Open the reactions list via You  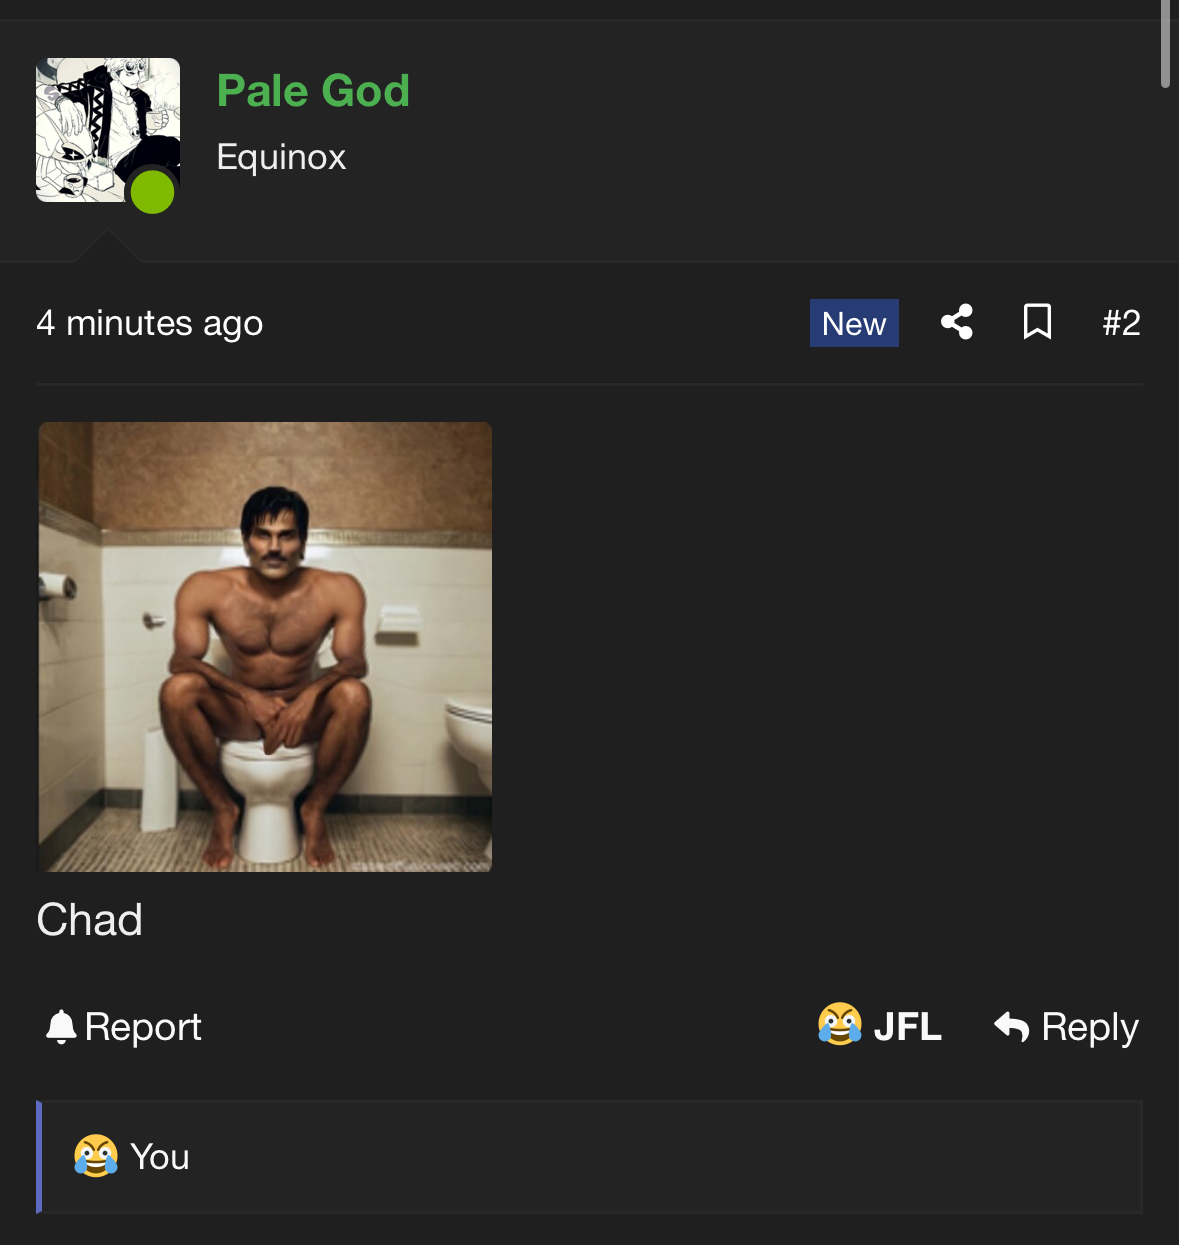160,1157
